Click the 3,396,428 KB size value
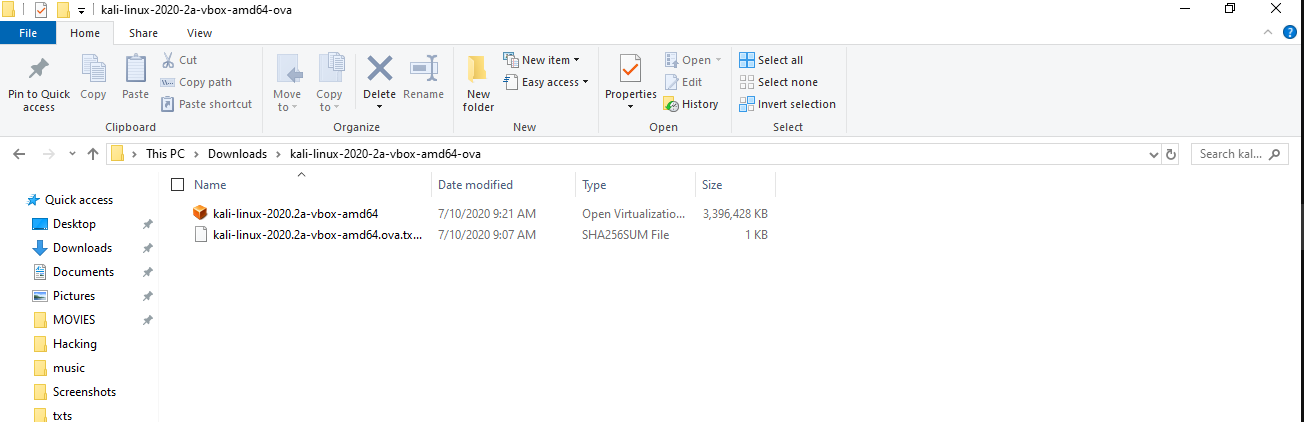This screenshot has width=1304, height=422. pyautogui.click(x=735, y=213)
